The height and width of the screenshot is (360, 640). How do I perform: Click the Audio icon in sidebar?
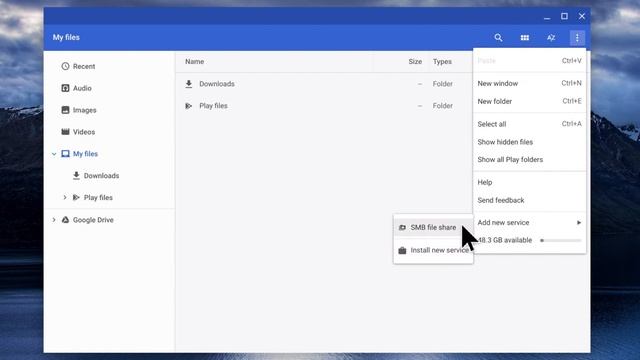[65, 88]
